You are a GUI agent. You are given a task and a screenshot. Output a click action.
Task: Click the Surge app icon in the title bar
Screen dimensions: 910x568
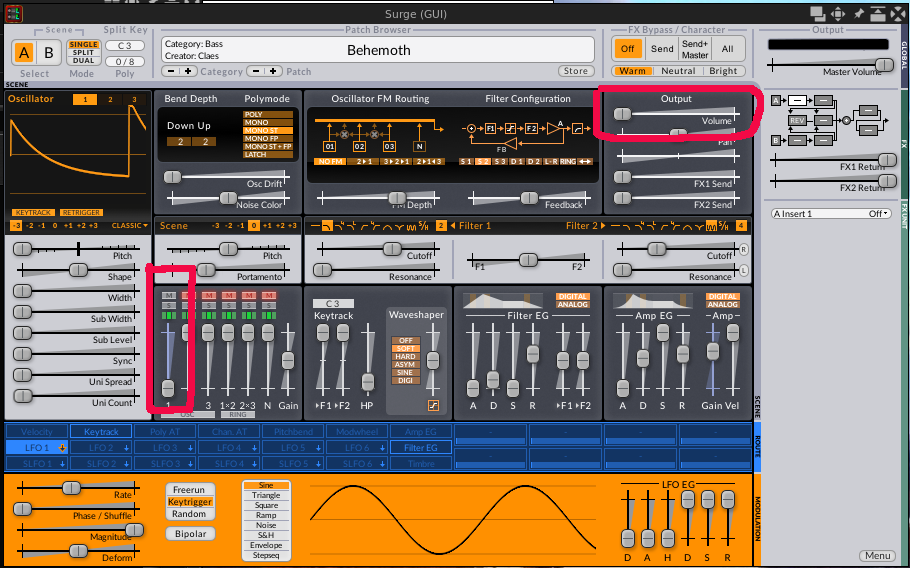(x=13, y=13)
